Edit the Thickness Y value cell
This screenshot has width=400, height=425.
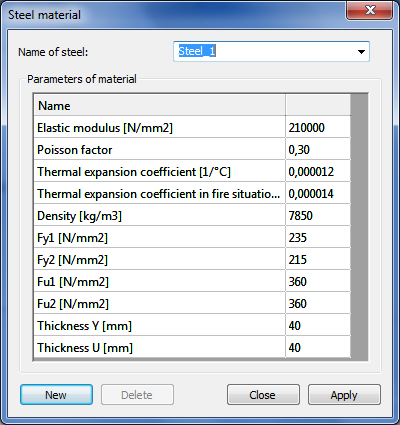(318, 326)
